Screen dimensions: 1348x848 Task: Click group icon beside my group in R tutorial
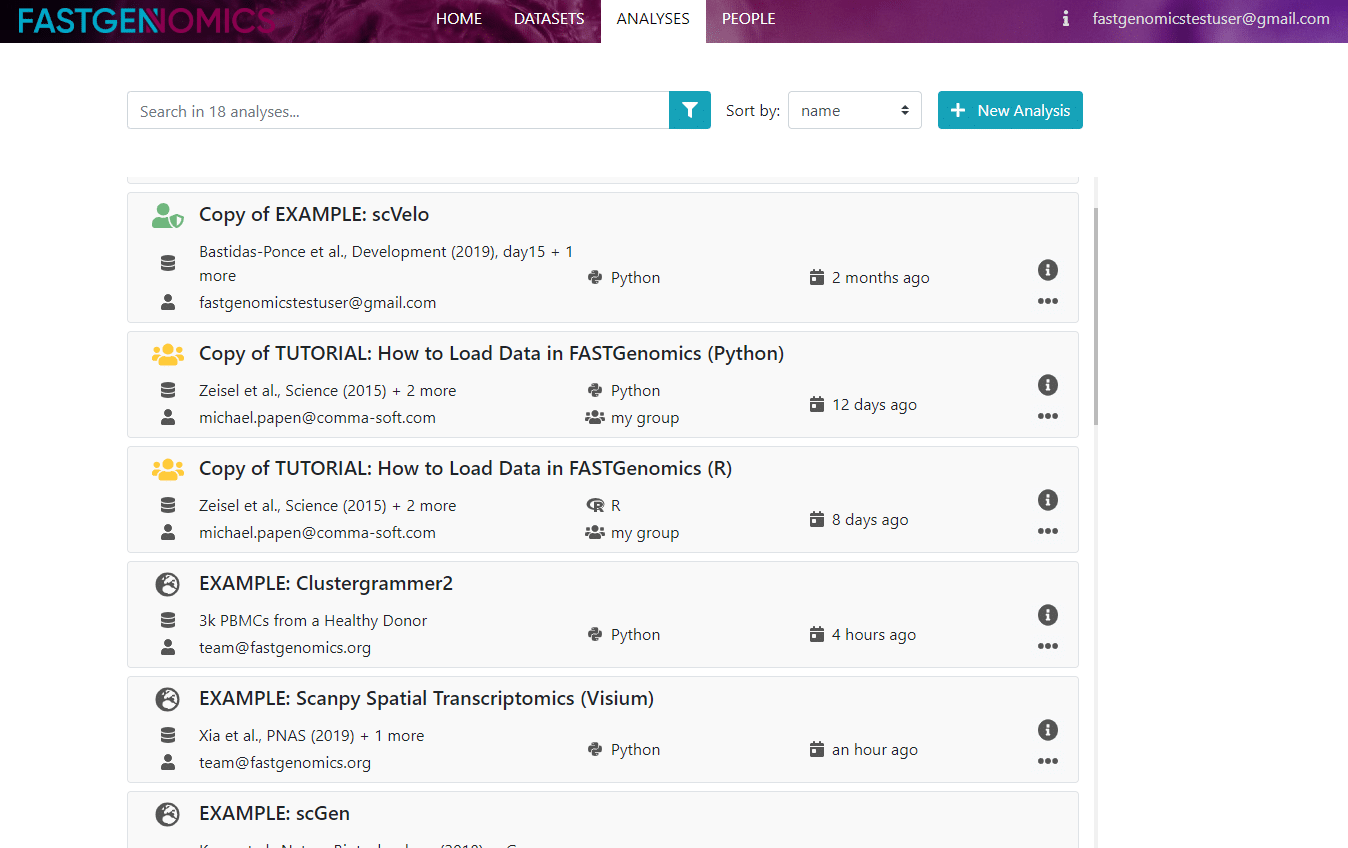pyautogui.click(x=595, y=533)
